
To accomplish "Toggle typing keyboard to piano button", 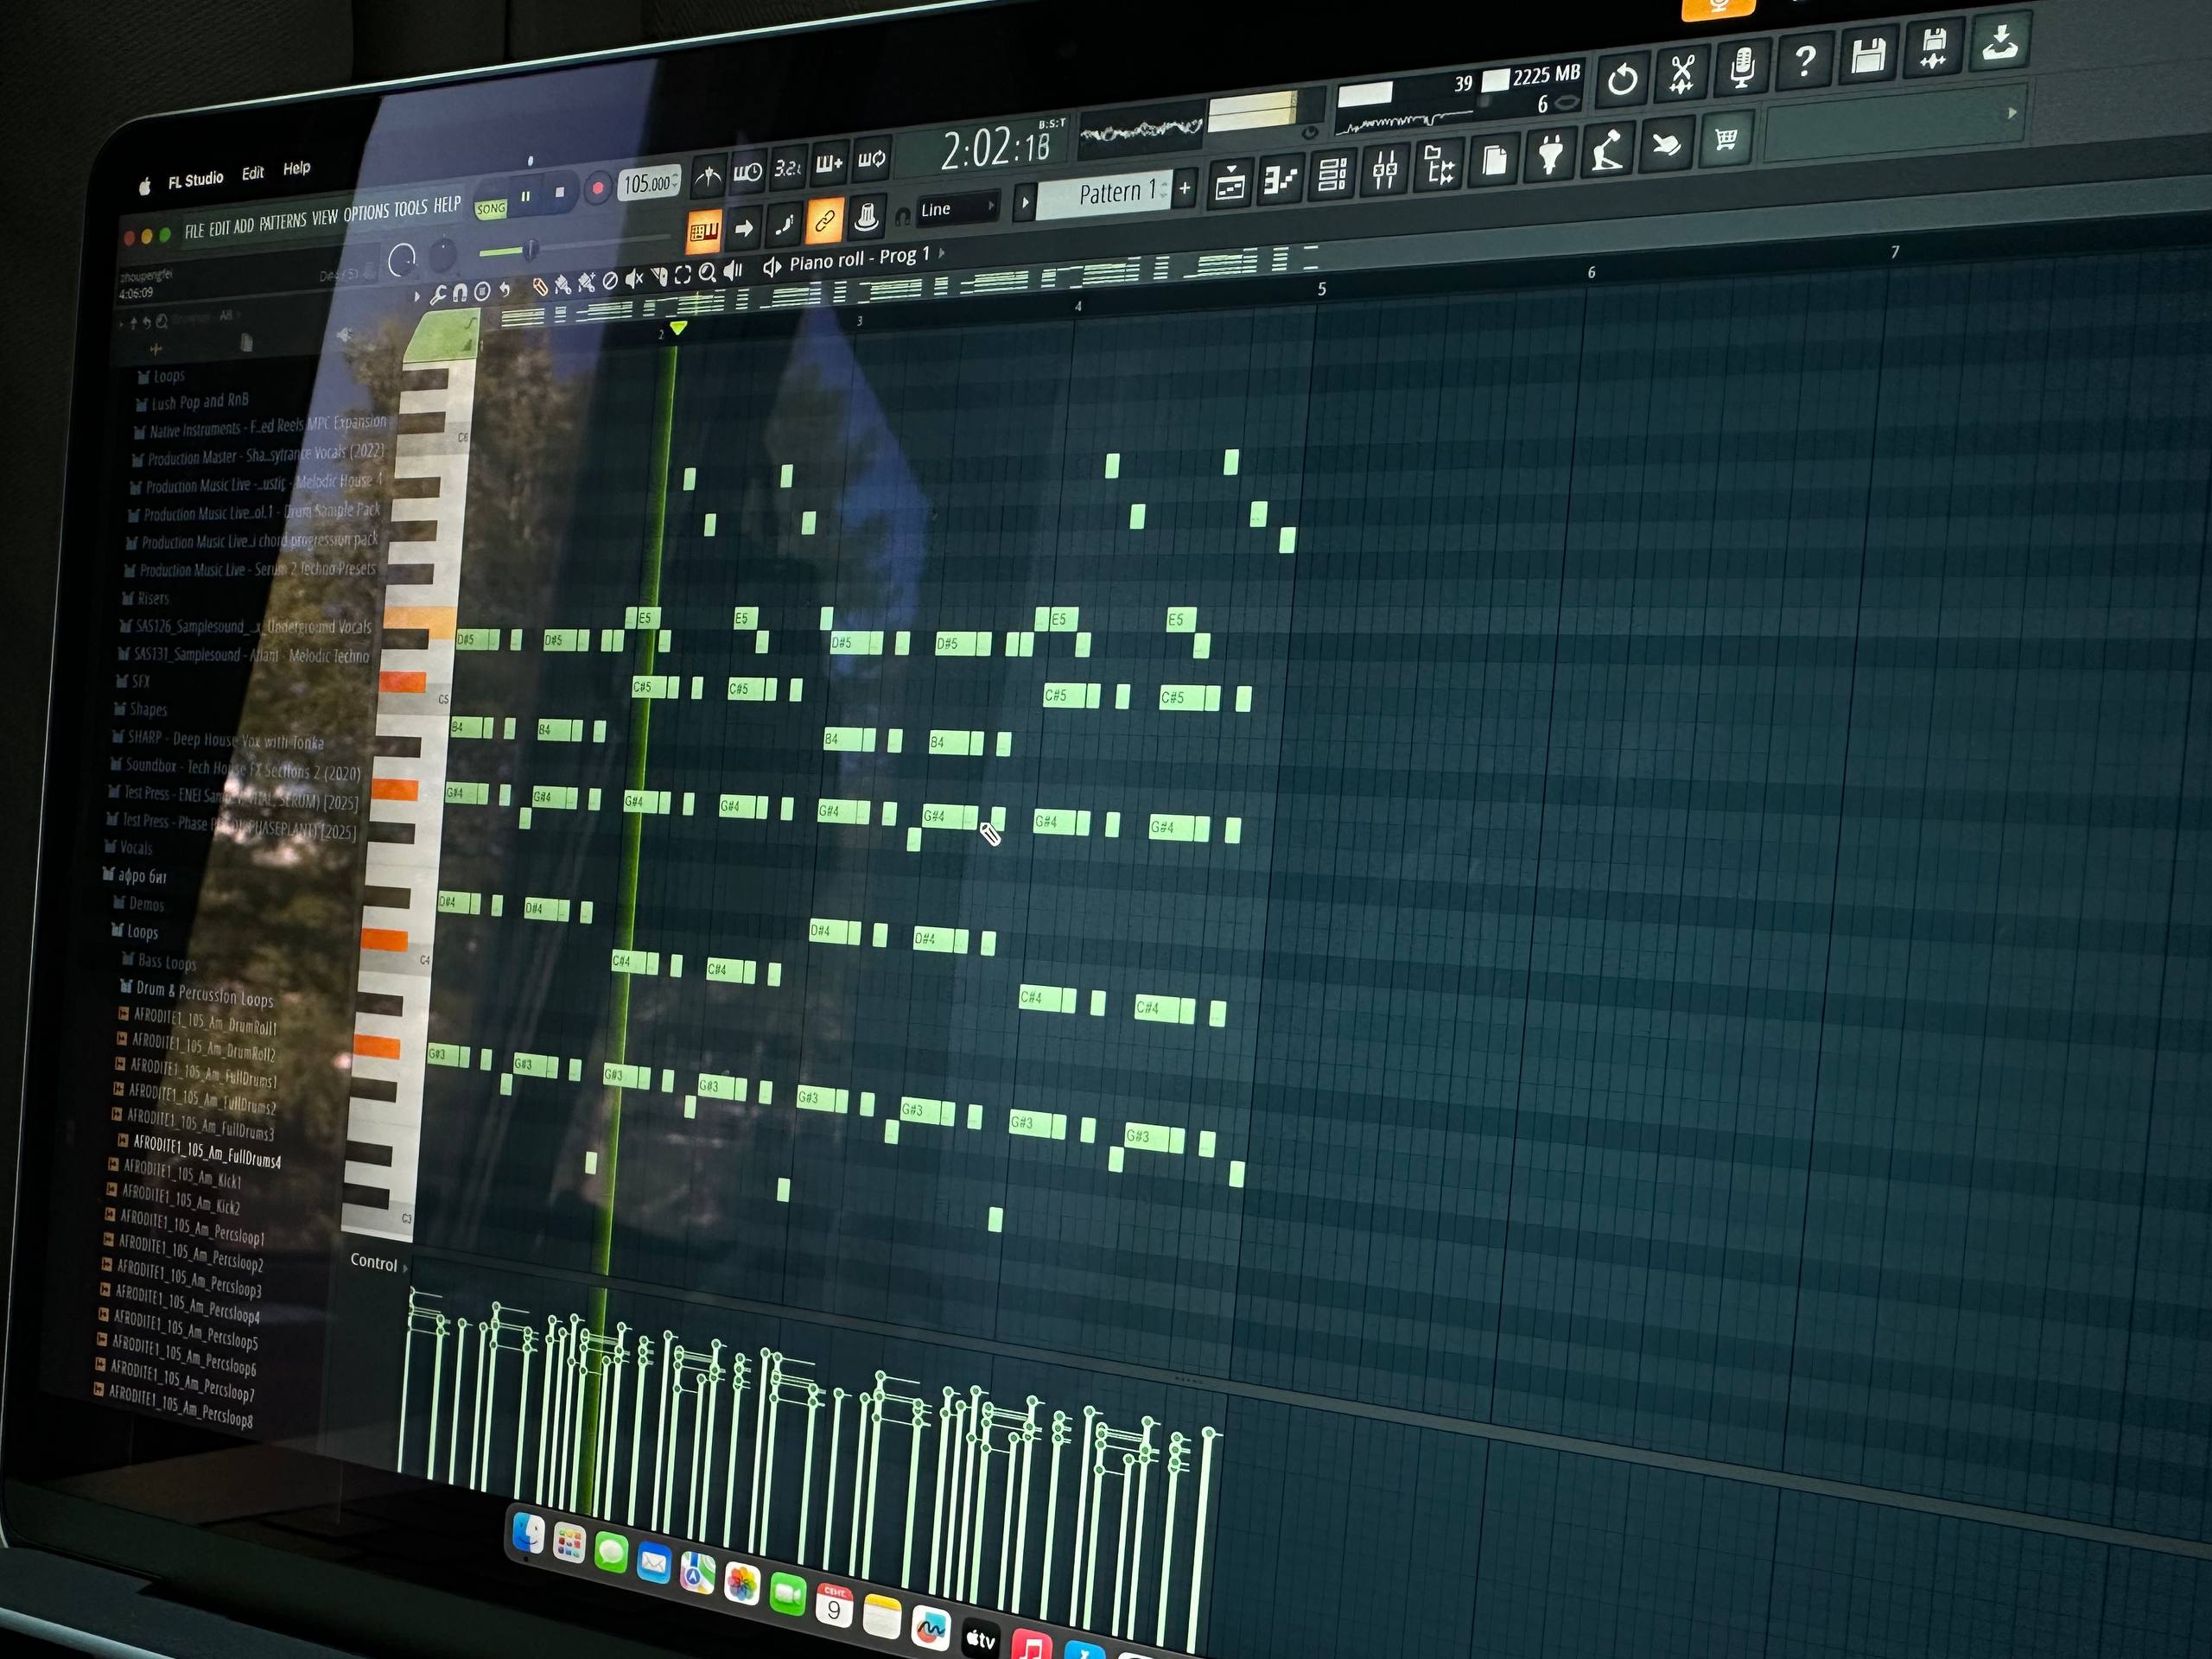I will (704, 233).
